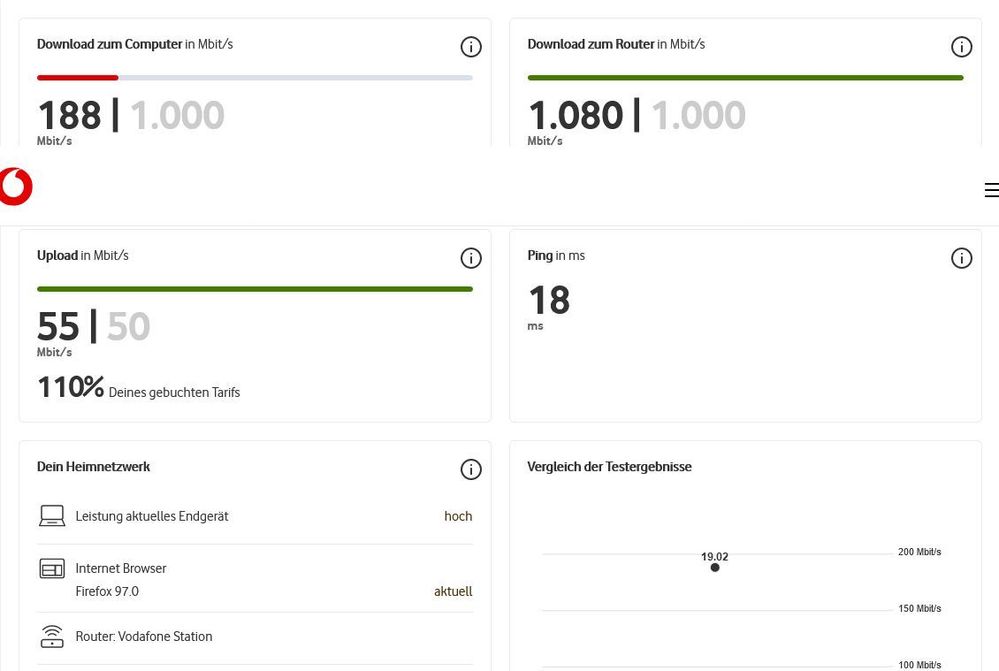Click the 'aktuell' browser status text
Viewport: 999px width, 671px height.
pyautogui.click(x=453, y=591)
